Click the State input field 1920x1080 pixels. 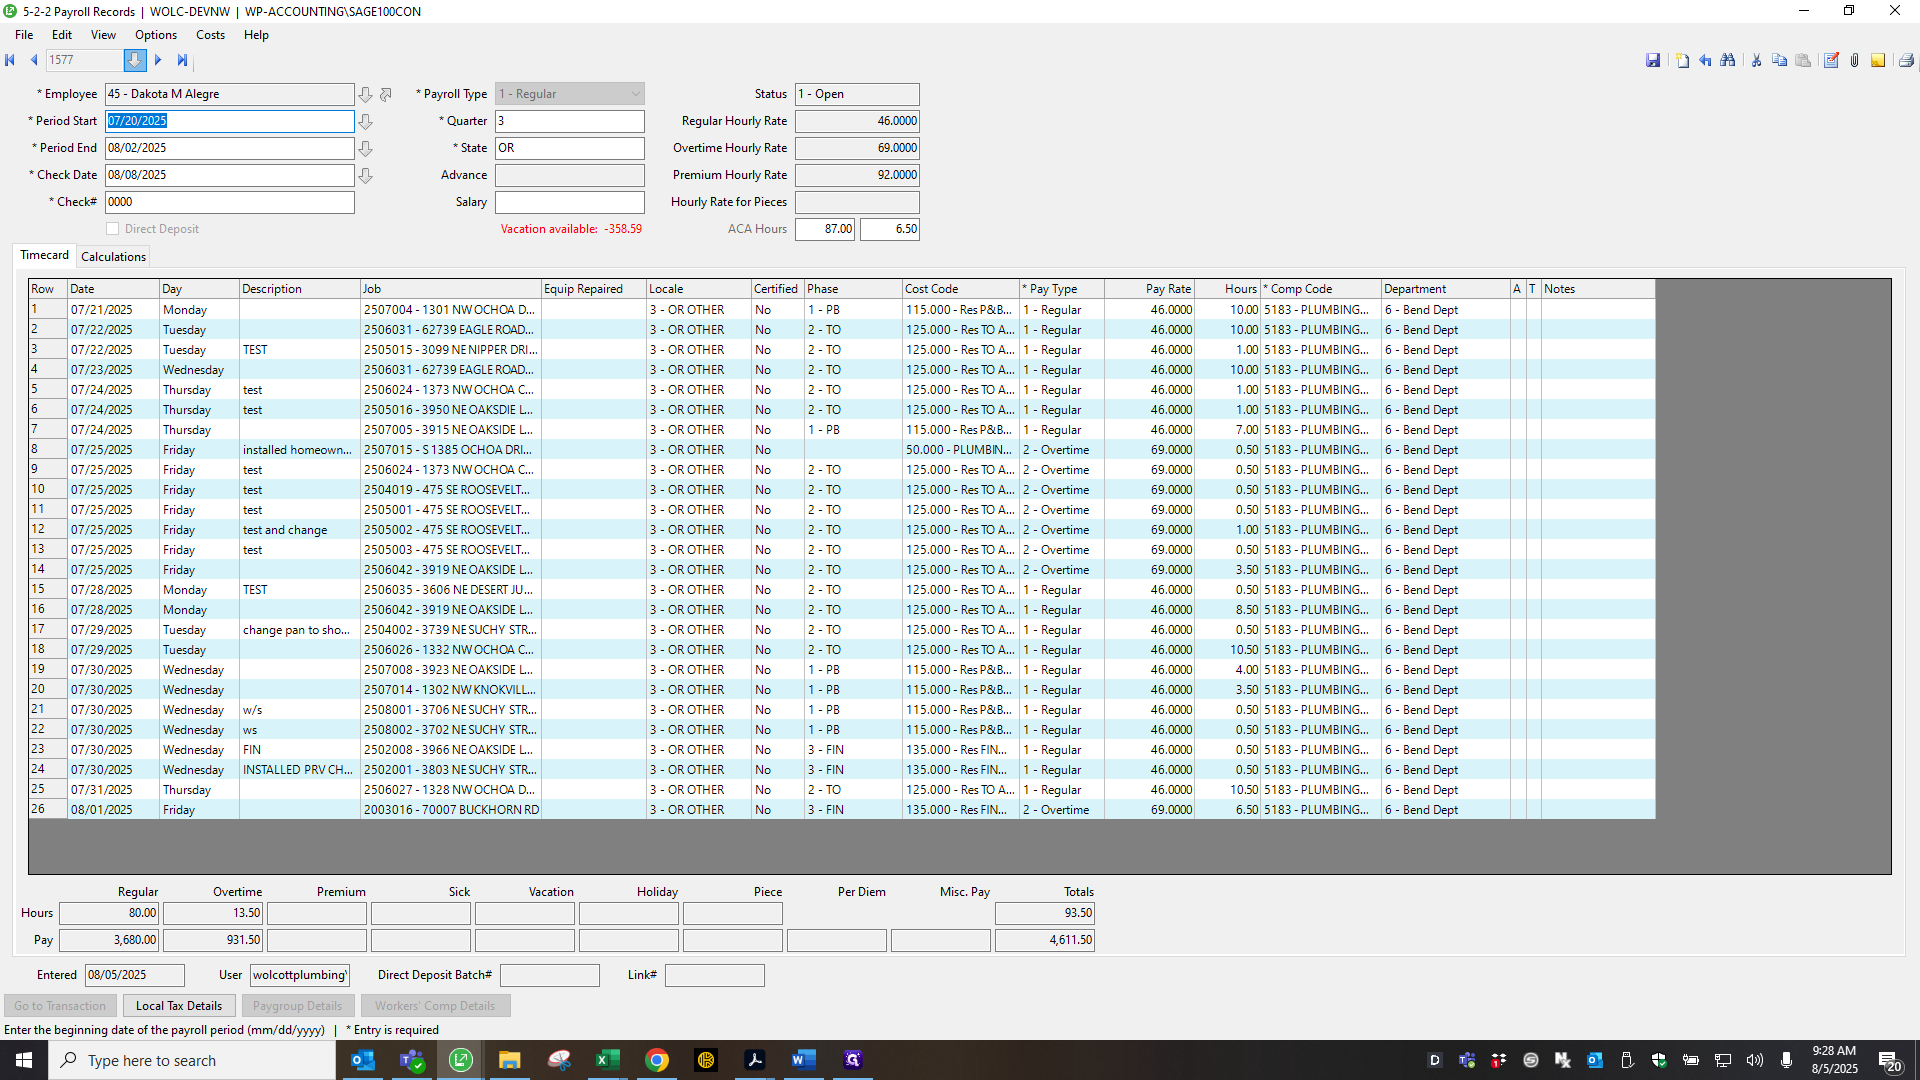569,148
